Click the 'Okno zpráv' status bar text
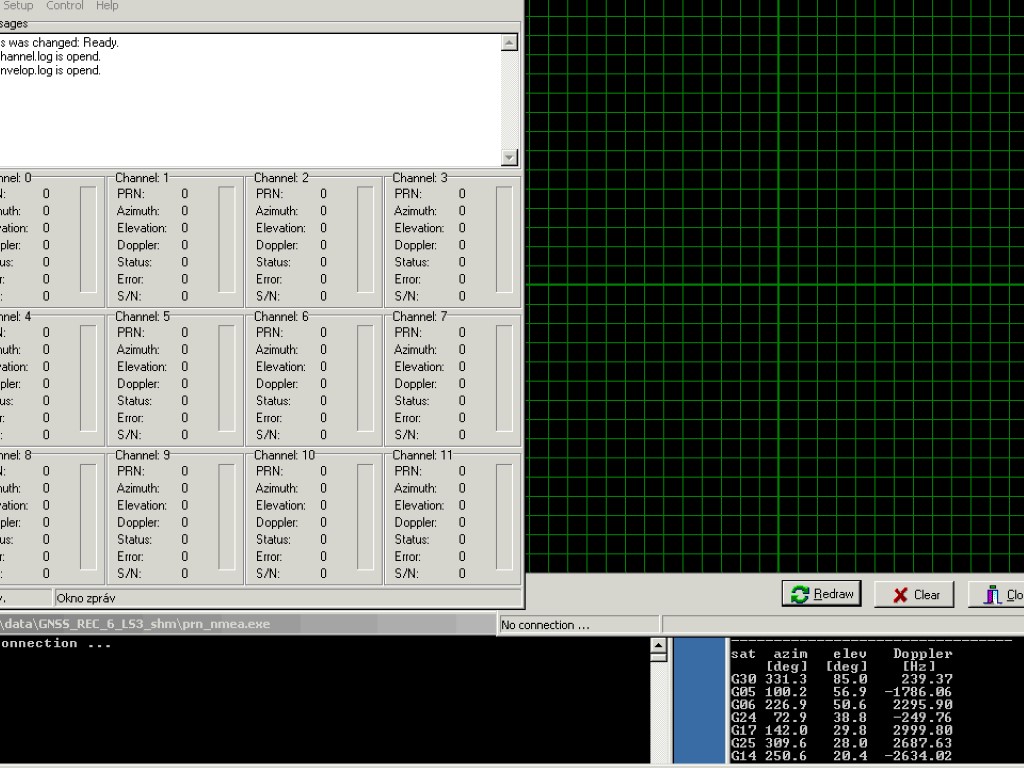 coord(86,598)
